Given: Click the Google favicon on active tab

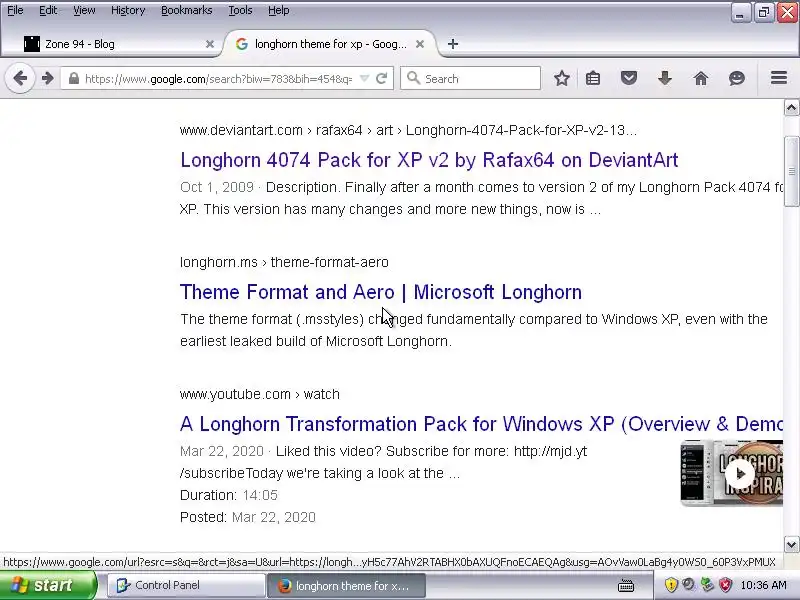Looking at the screenshot, I should click(242, 44).
